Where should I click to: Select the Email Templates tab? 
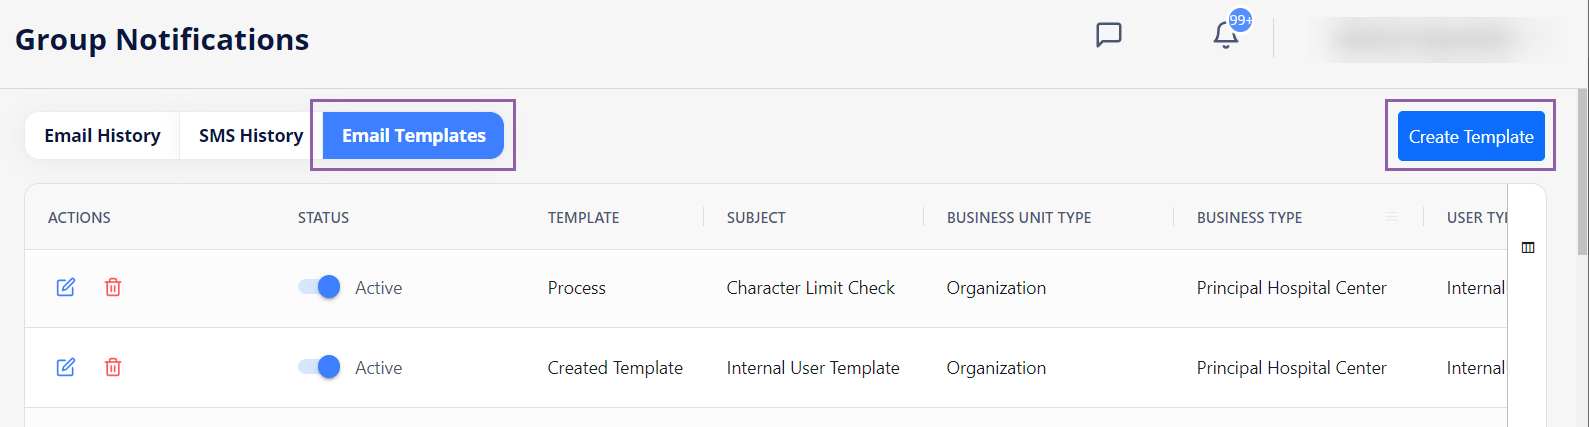click(x=414, y=135)
